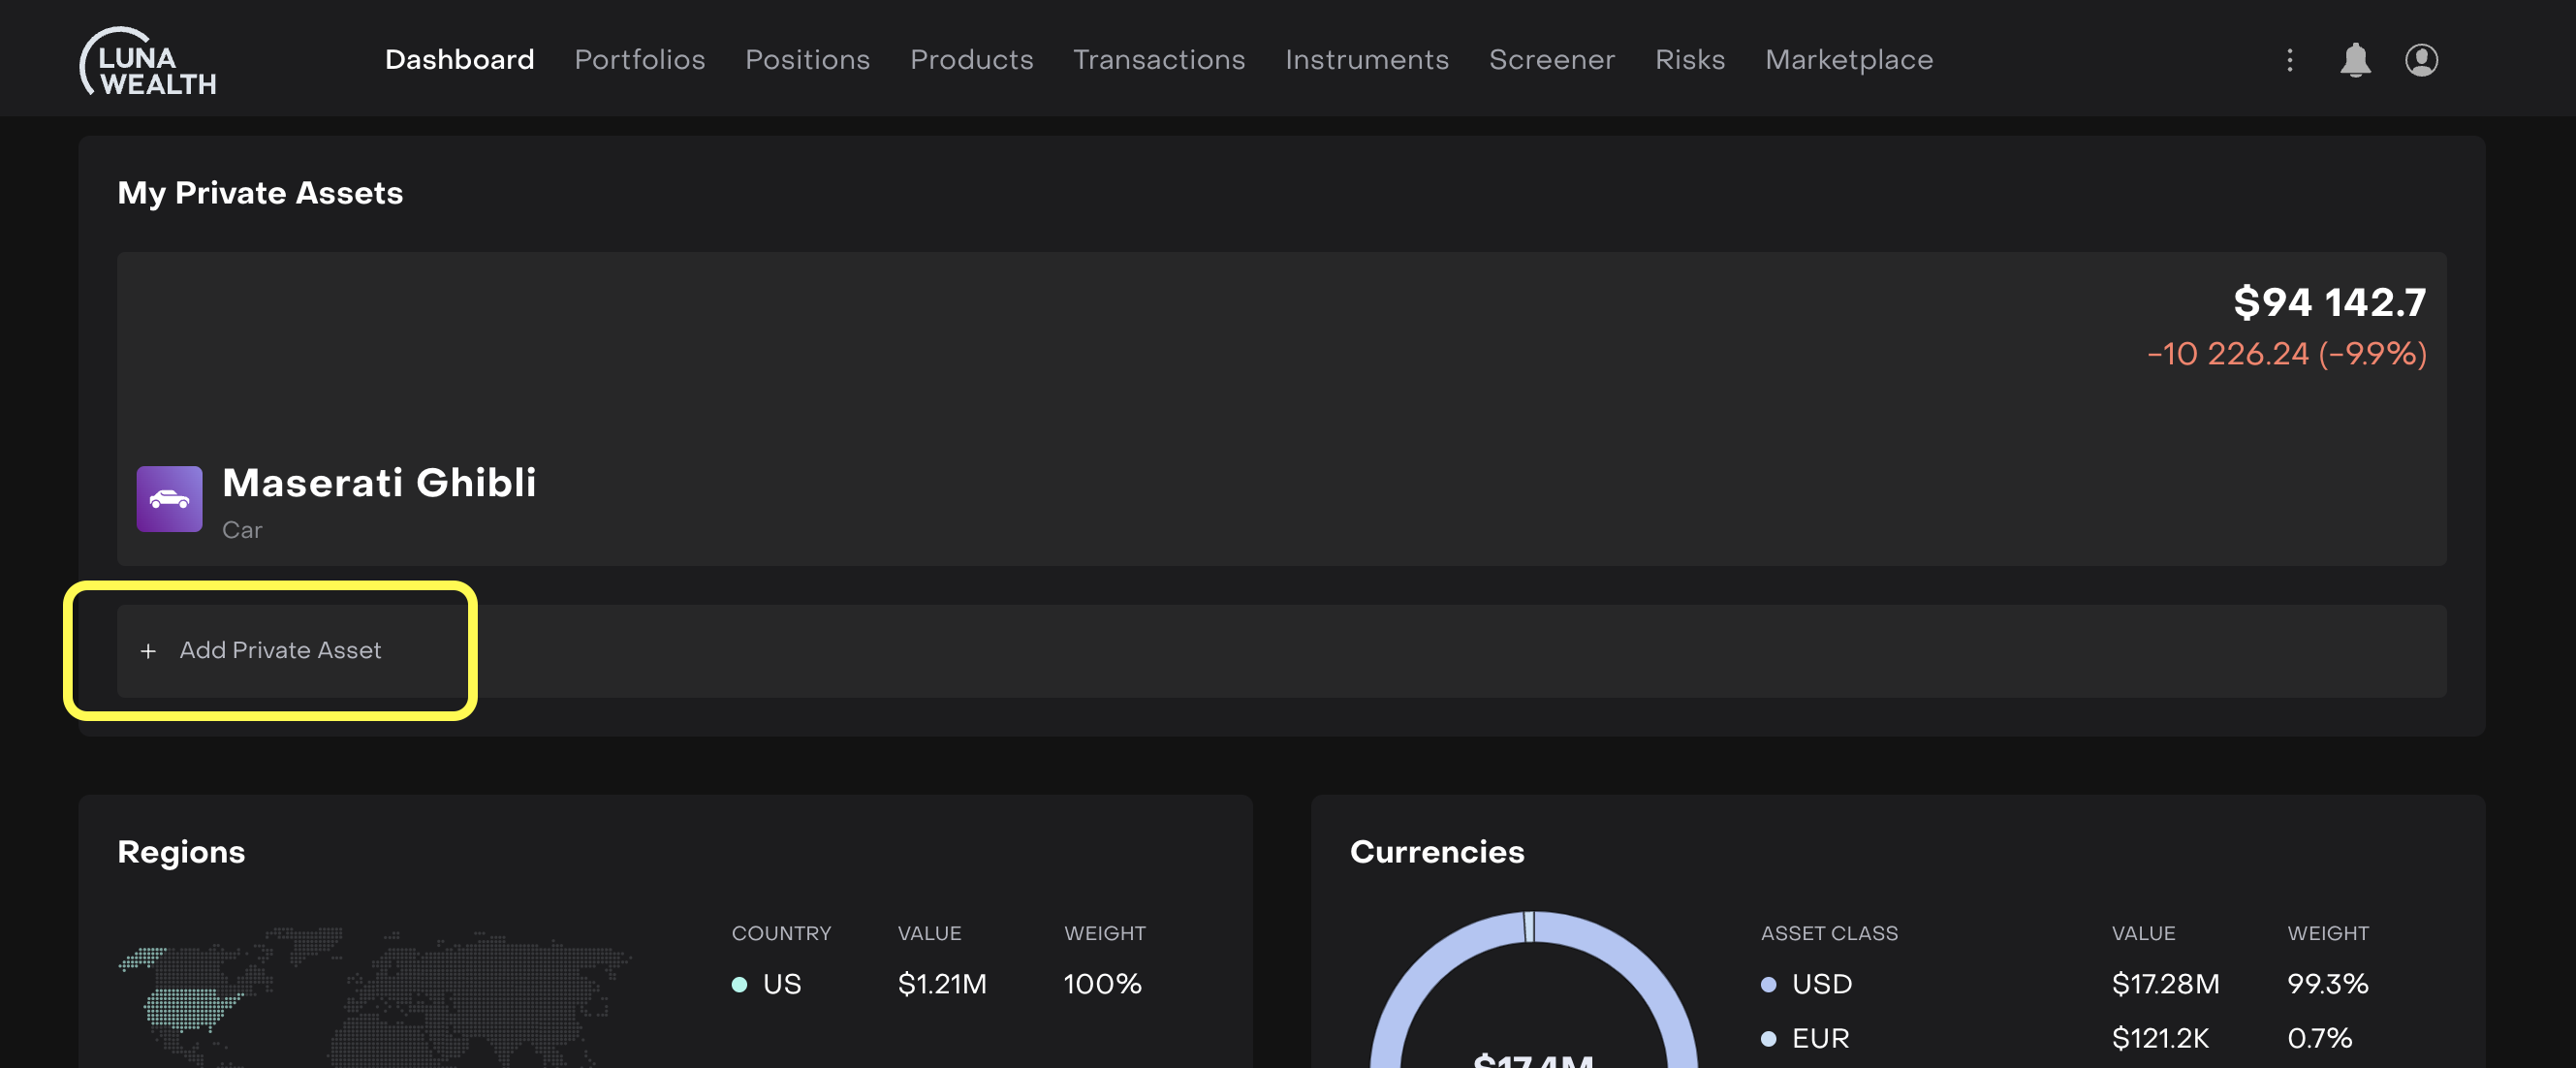Click Add Private Asset button
Screen dimensions: 2576x1068
click(280, 651)
